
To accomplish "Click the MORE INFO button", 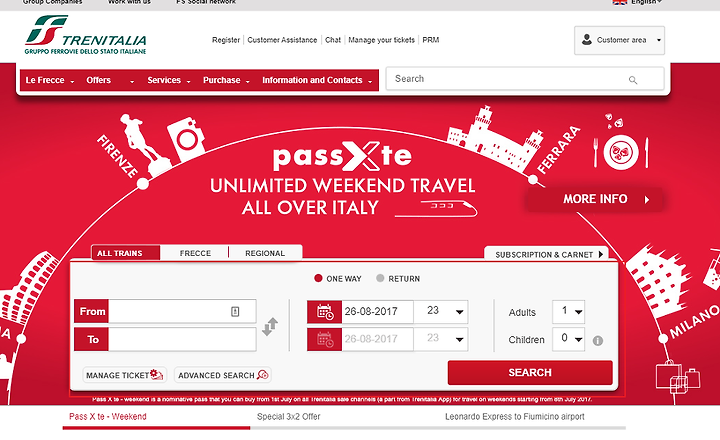I will [x=595, y=199].
